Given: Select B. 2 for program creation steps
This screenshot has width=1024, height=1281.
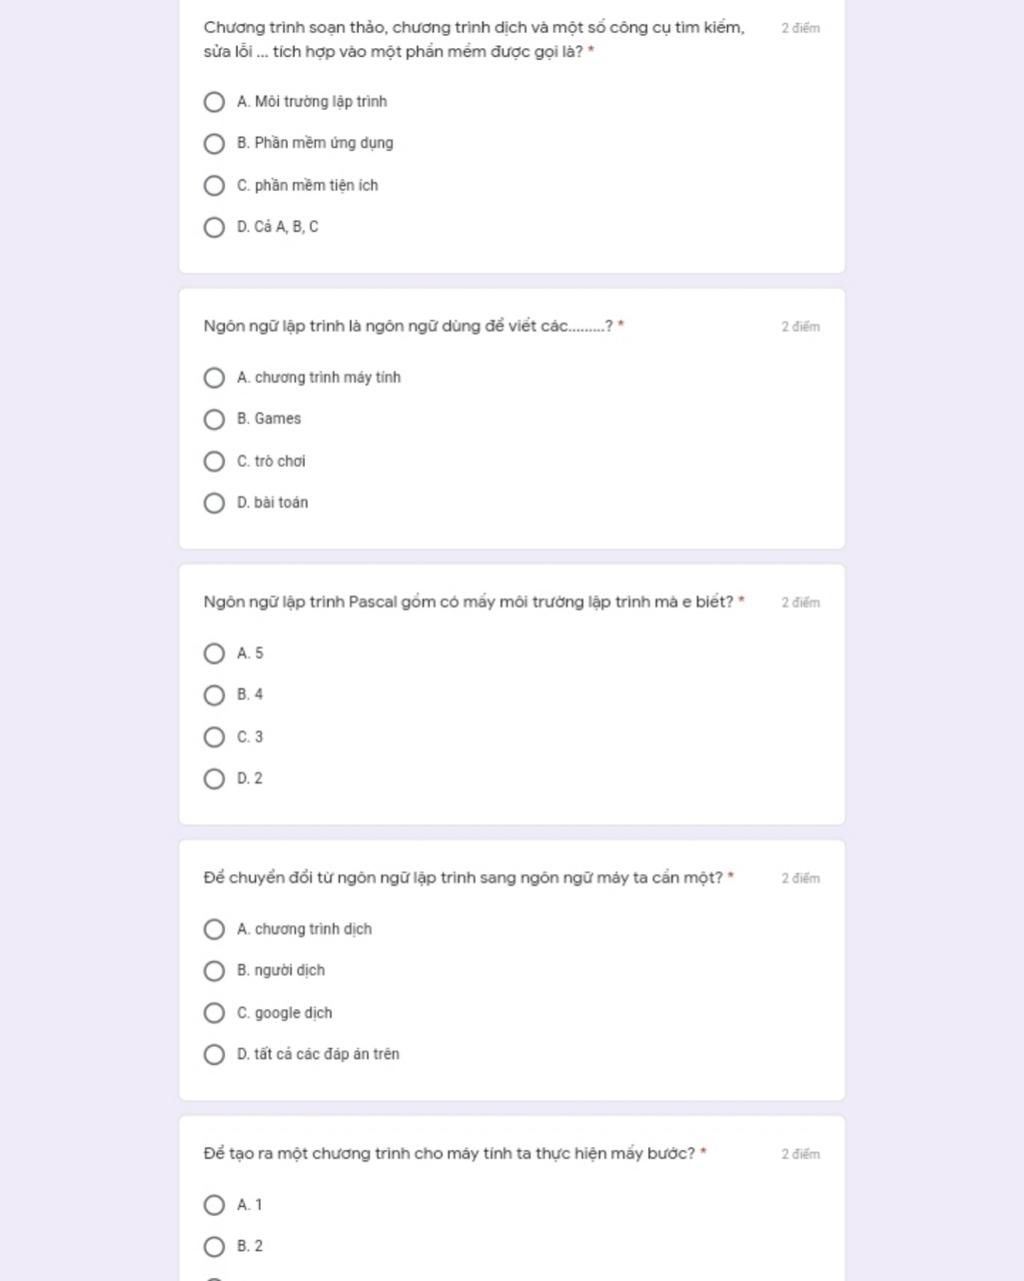Looking at the screenshot, I should pyautogui.click(x=214, y=1247).
